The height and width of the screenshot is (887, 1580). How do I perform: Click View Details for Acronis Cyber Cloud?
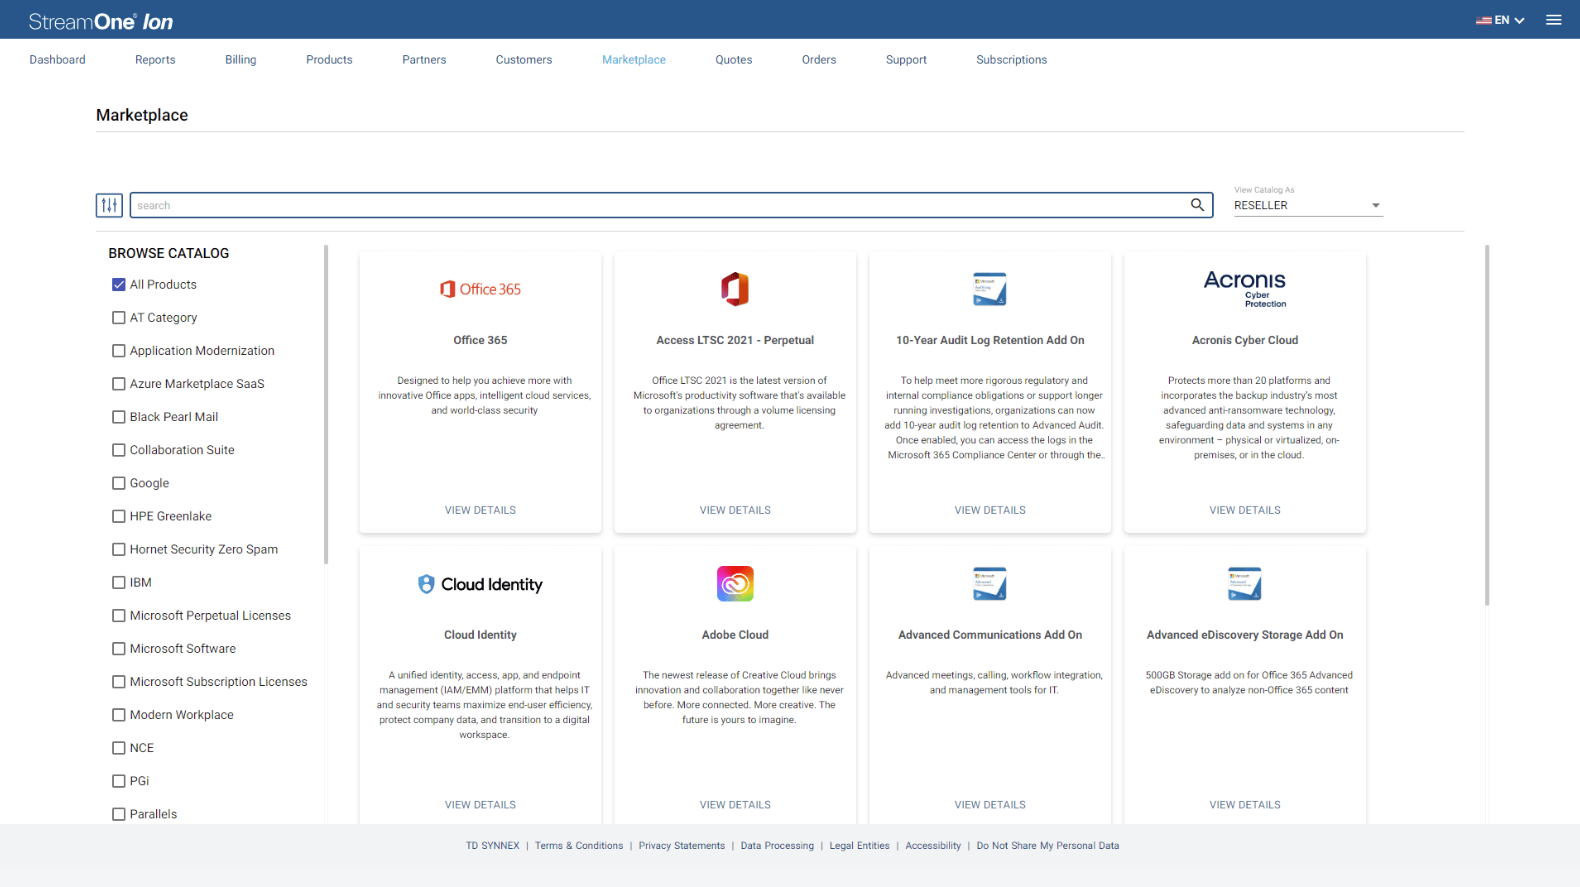tap(1244, 510)
